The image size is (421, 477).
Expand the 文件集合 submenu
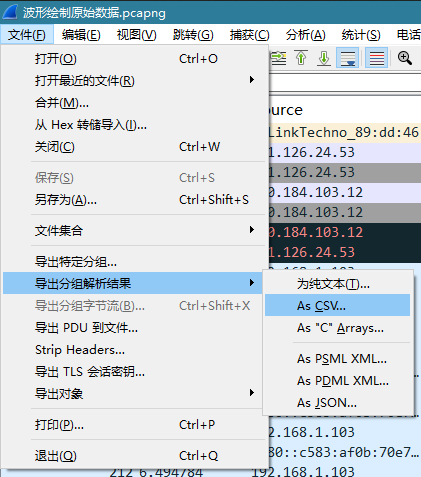point(134,230)
